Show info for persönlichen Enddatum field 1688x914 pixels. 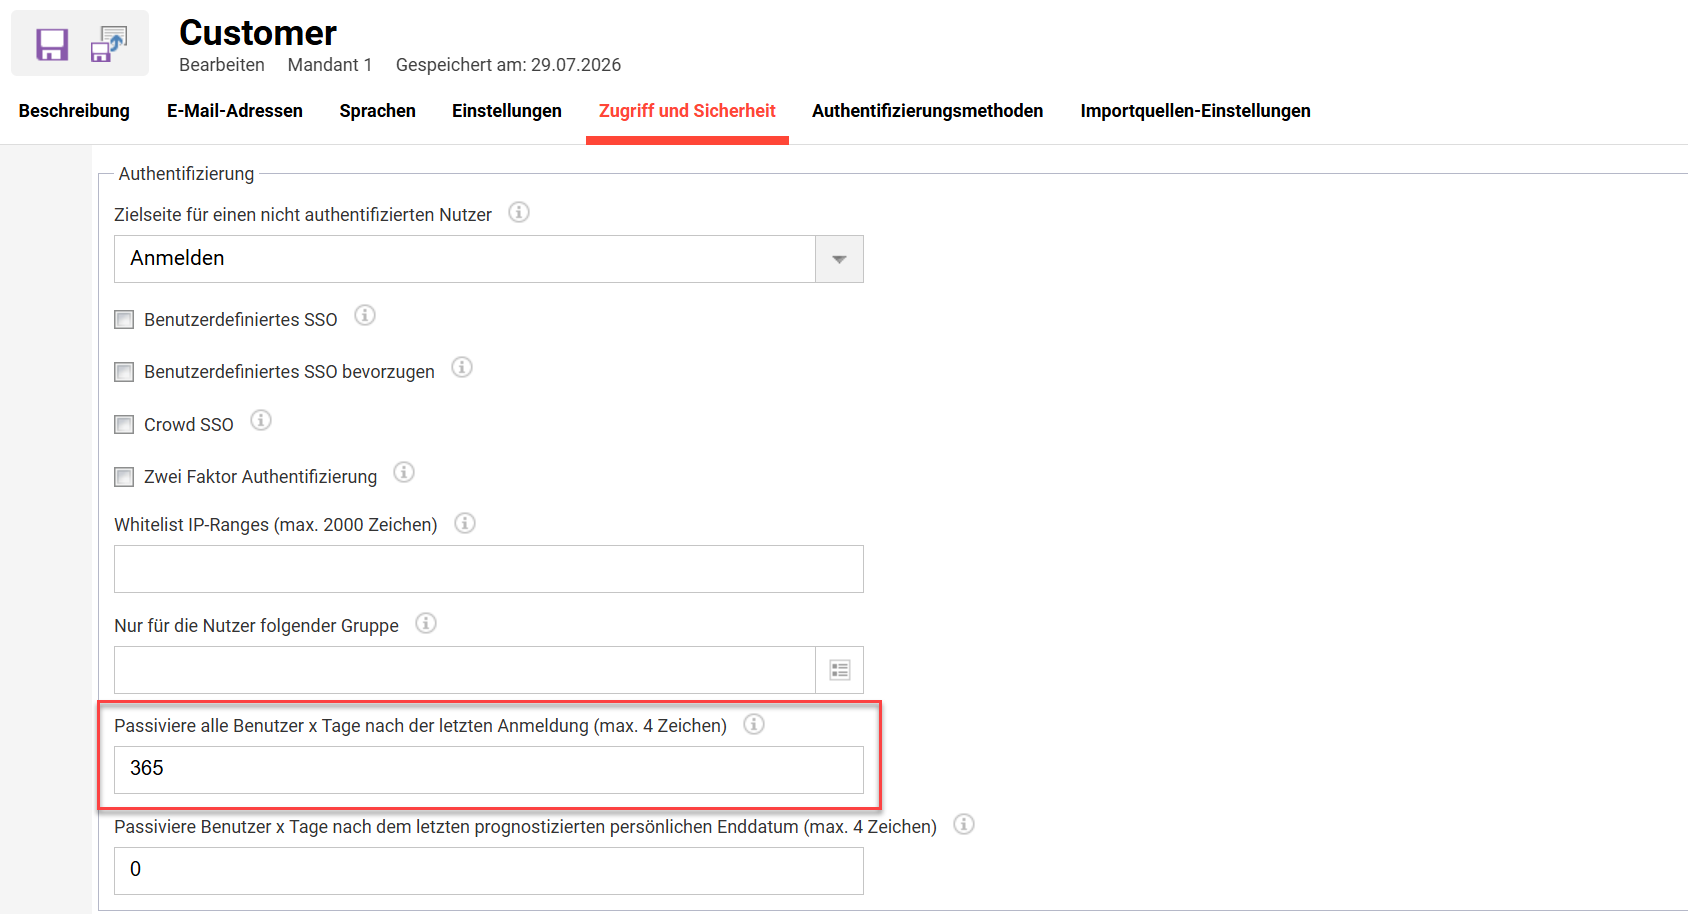tap(964, 825)
